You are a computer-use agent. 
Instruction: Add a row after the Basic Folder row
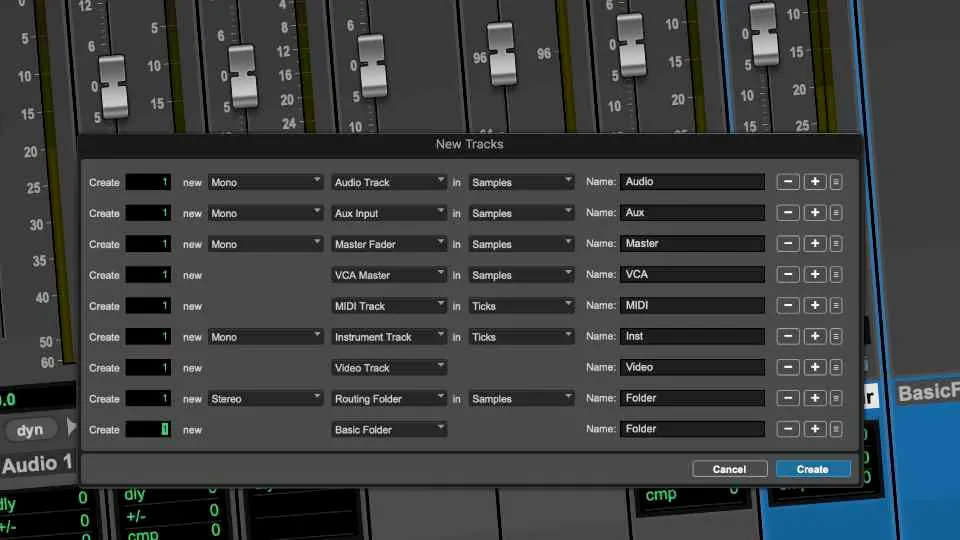(x=815, y=429)
